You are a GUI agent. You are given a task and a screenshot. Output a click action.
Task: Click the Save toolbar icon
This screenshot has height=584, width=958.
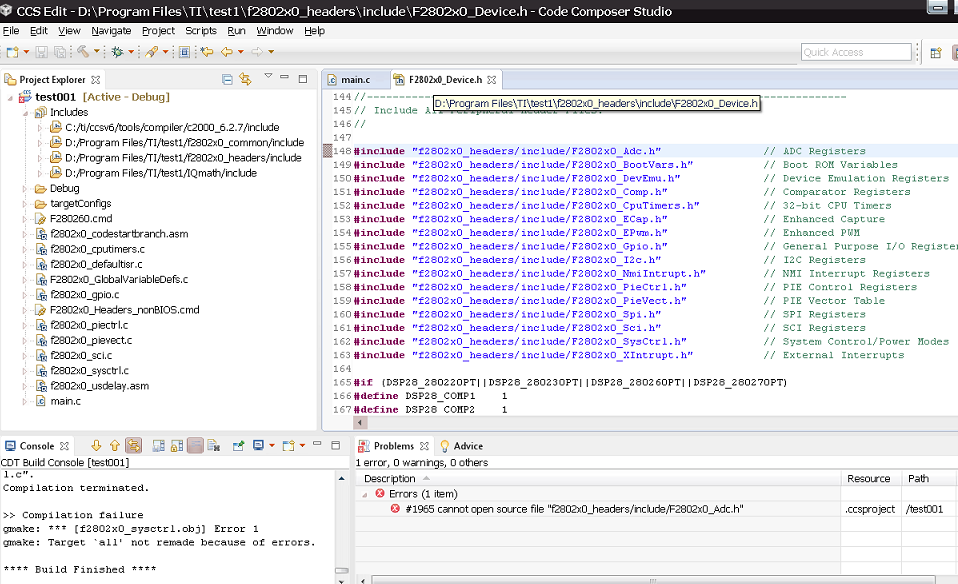pyautogui.click(x=41, y=51)
